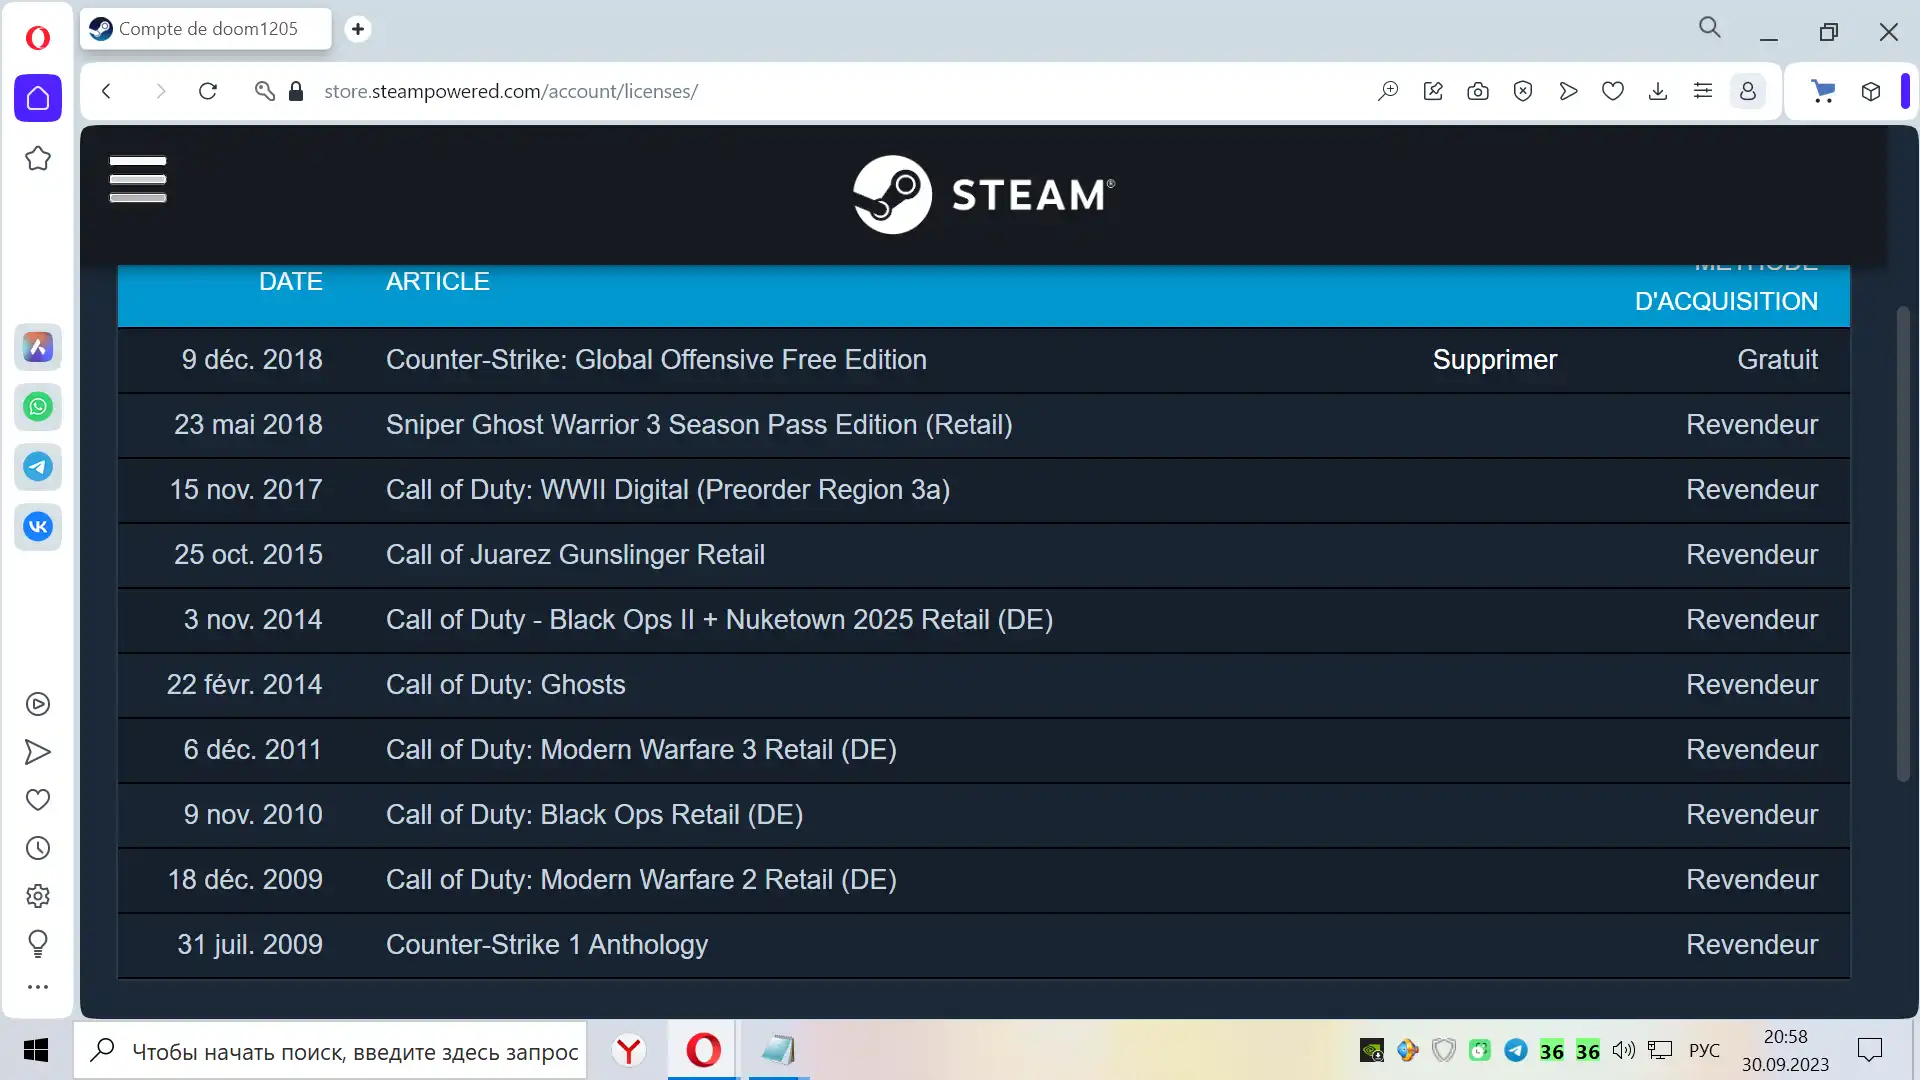Open VK messenger in the sidebar
Image resolution: width=1920 pixels, height=1080 pixels.
tap(38, 526)
